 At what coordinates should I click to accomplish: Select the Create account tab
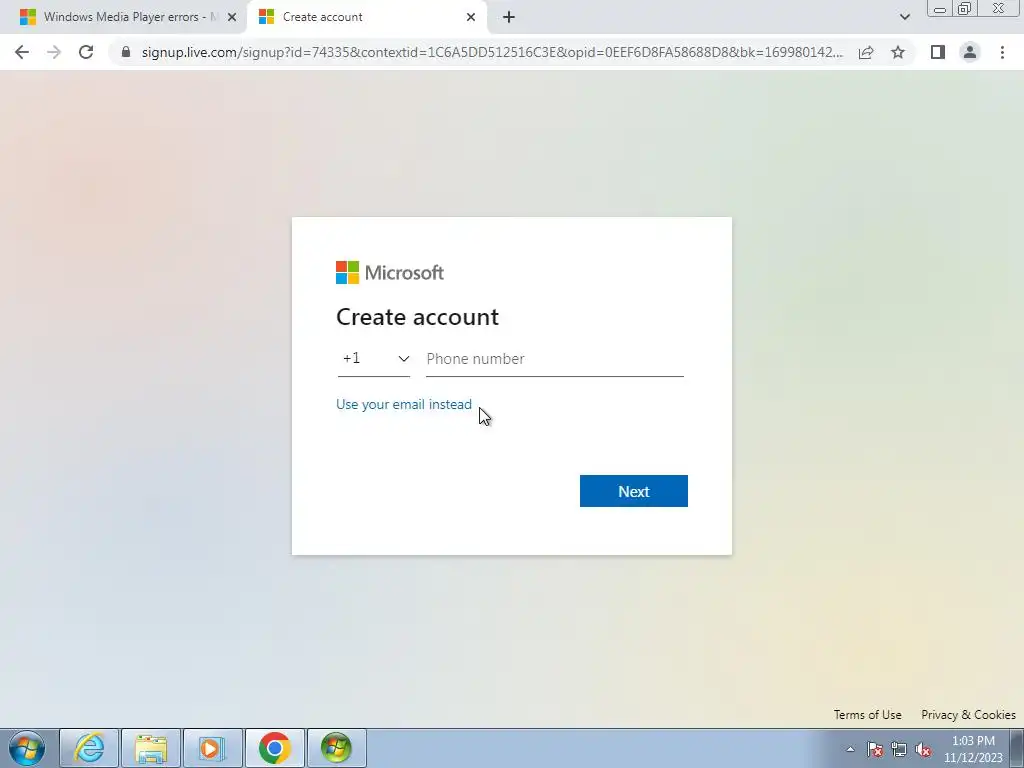(x=367, y=17)
